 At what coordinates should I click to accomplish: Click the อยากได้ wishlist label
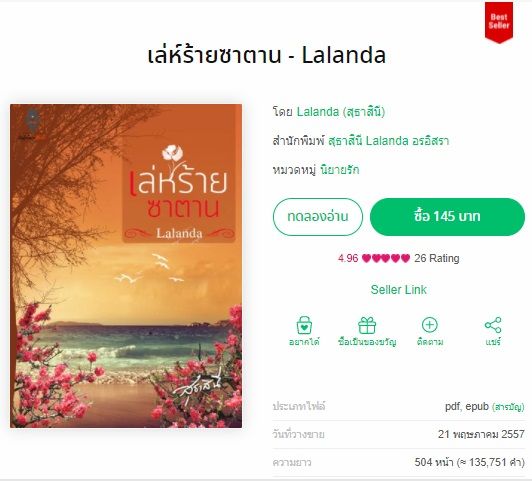point(304,342)
